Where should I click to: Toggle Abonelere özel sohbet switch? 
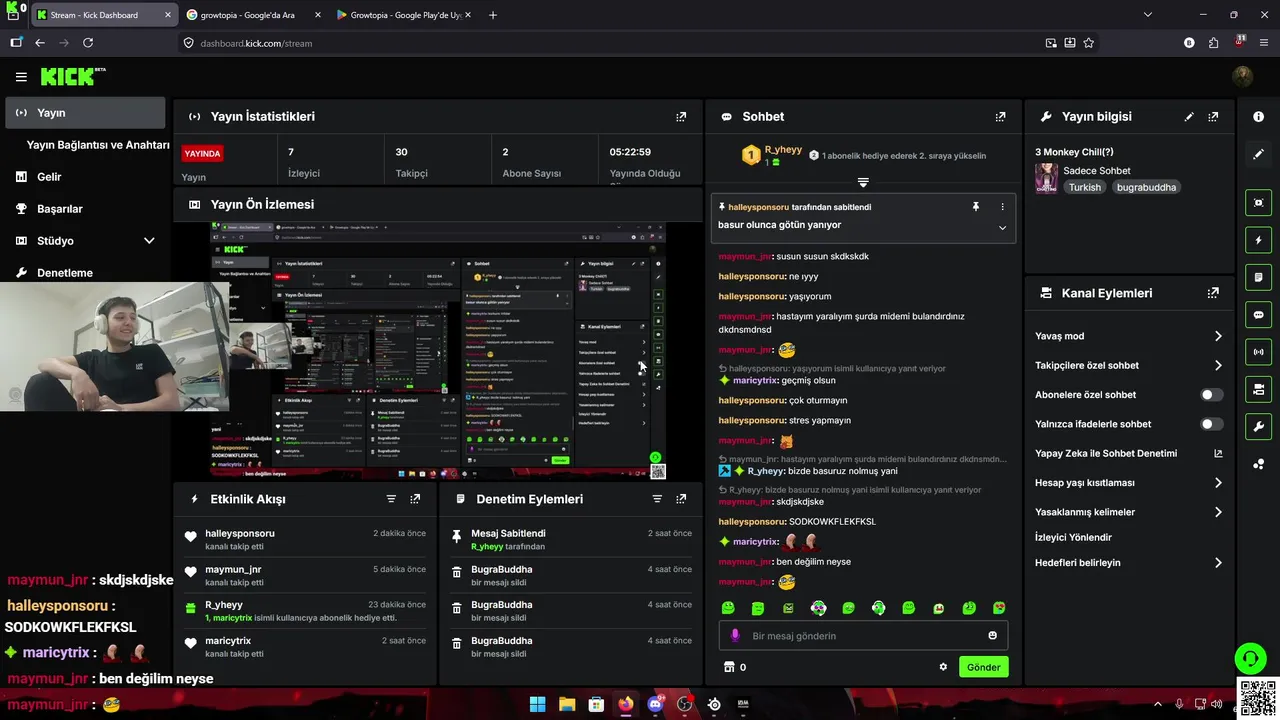(1211, 395)
